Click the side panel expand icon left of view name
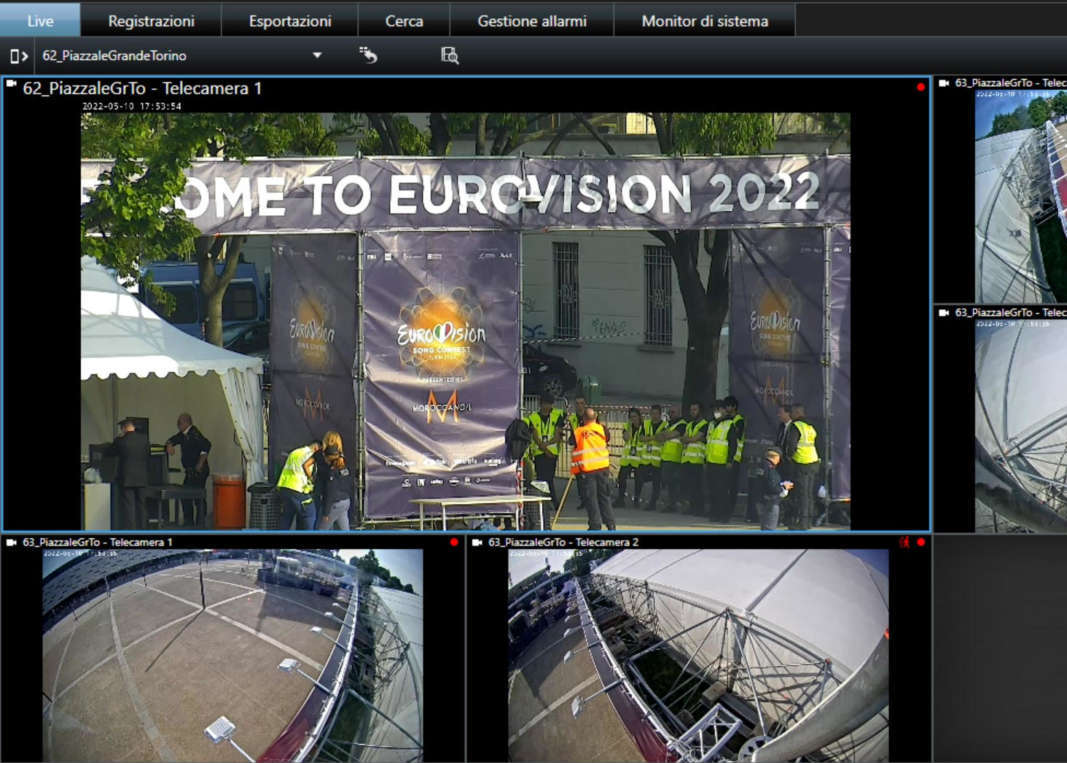The width and height of the screenshot is (1067, 763). coord(18,56)
